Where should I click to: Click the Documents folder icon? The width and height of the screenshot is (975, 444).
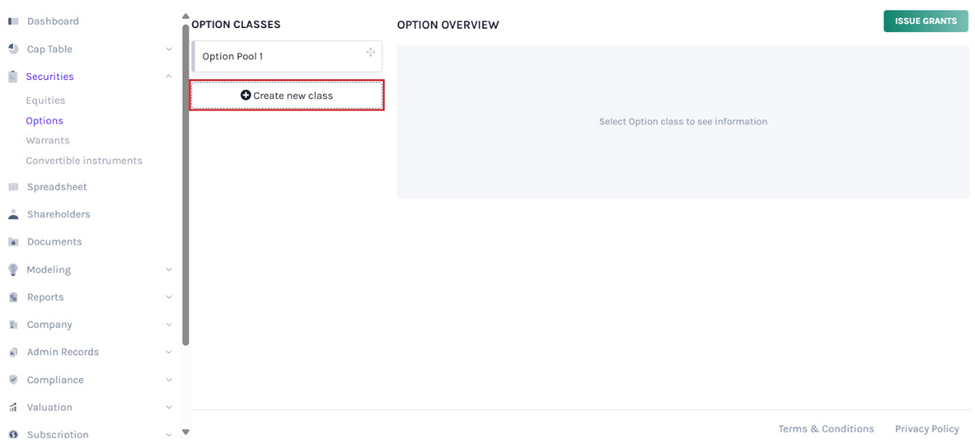pyautogui.click(x=13, y=242)
